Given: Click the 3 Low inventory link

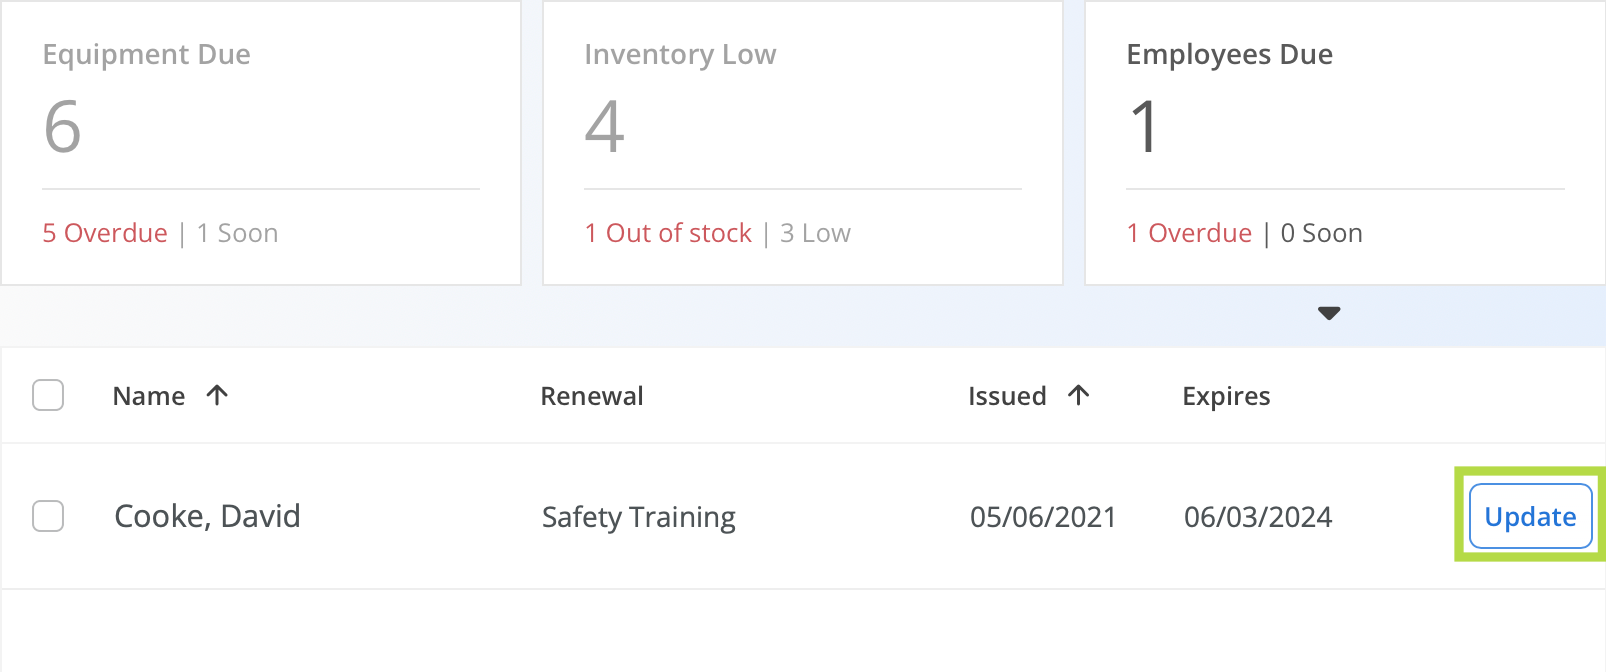Looking at the screenshot, I should point(815,233).
